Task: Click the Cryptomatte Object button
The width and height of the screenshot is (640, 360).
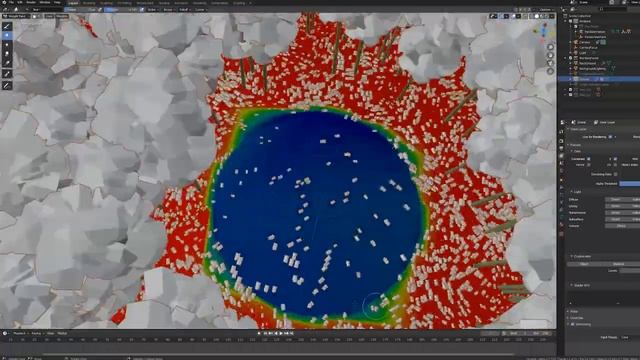Action: 584,264
